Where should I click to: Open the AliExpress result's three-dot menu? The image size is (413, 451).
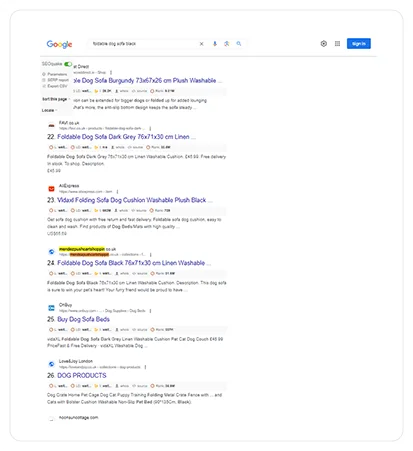117,192
